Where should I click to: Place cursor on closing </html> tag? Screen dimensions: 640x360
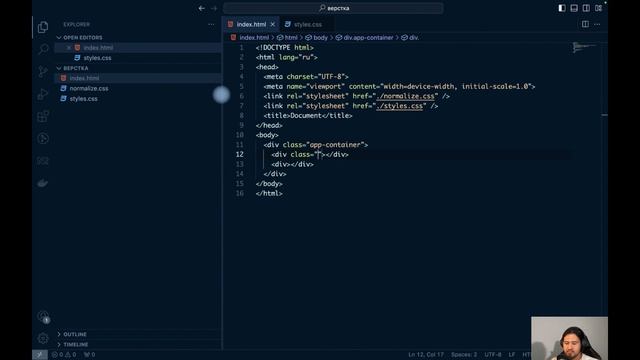click(x=269, y=193)
